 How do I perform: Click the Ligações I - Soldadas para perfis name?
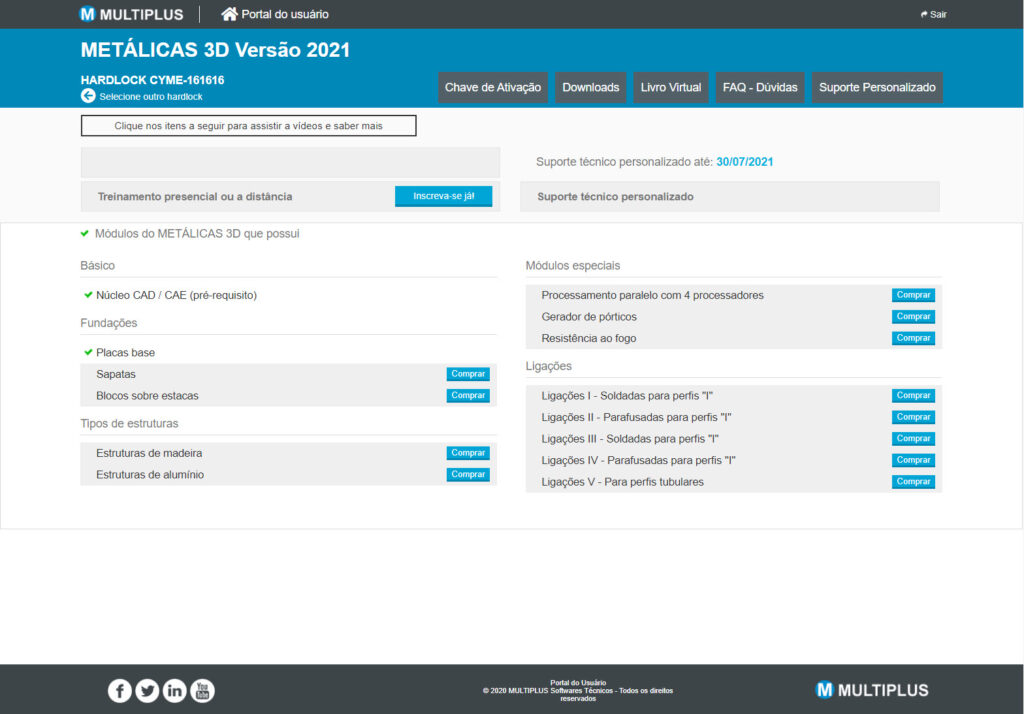(627, 396)
